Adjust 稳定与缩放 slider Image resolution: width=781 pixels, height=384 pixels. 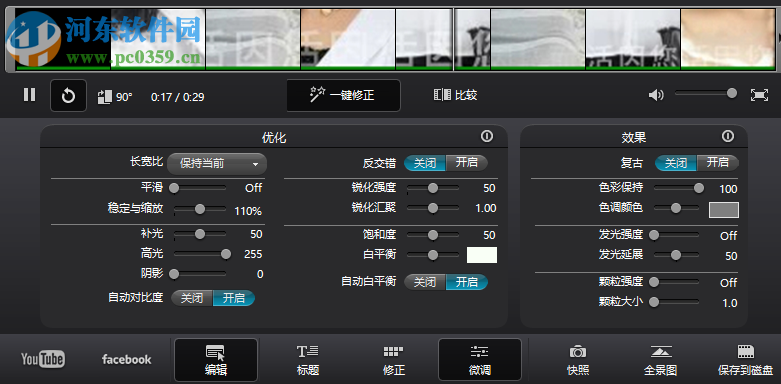coord(200,209)
